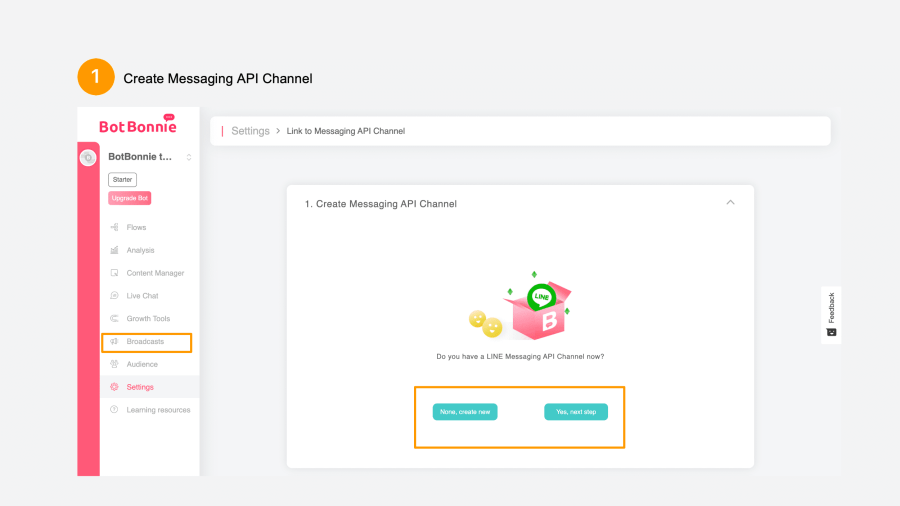Viewport: 900px width, 506px height.
Task: Open the Flows sidebar icon
Action: [114, 227]
